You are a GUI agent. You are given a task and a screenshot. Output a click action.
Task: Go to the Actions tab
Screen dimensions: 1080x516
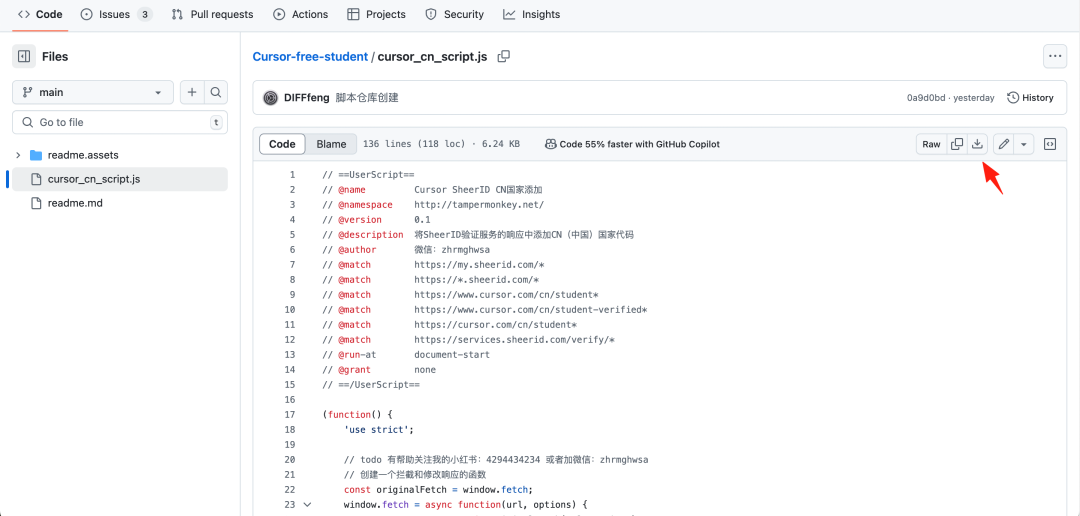coord(301,14)
